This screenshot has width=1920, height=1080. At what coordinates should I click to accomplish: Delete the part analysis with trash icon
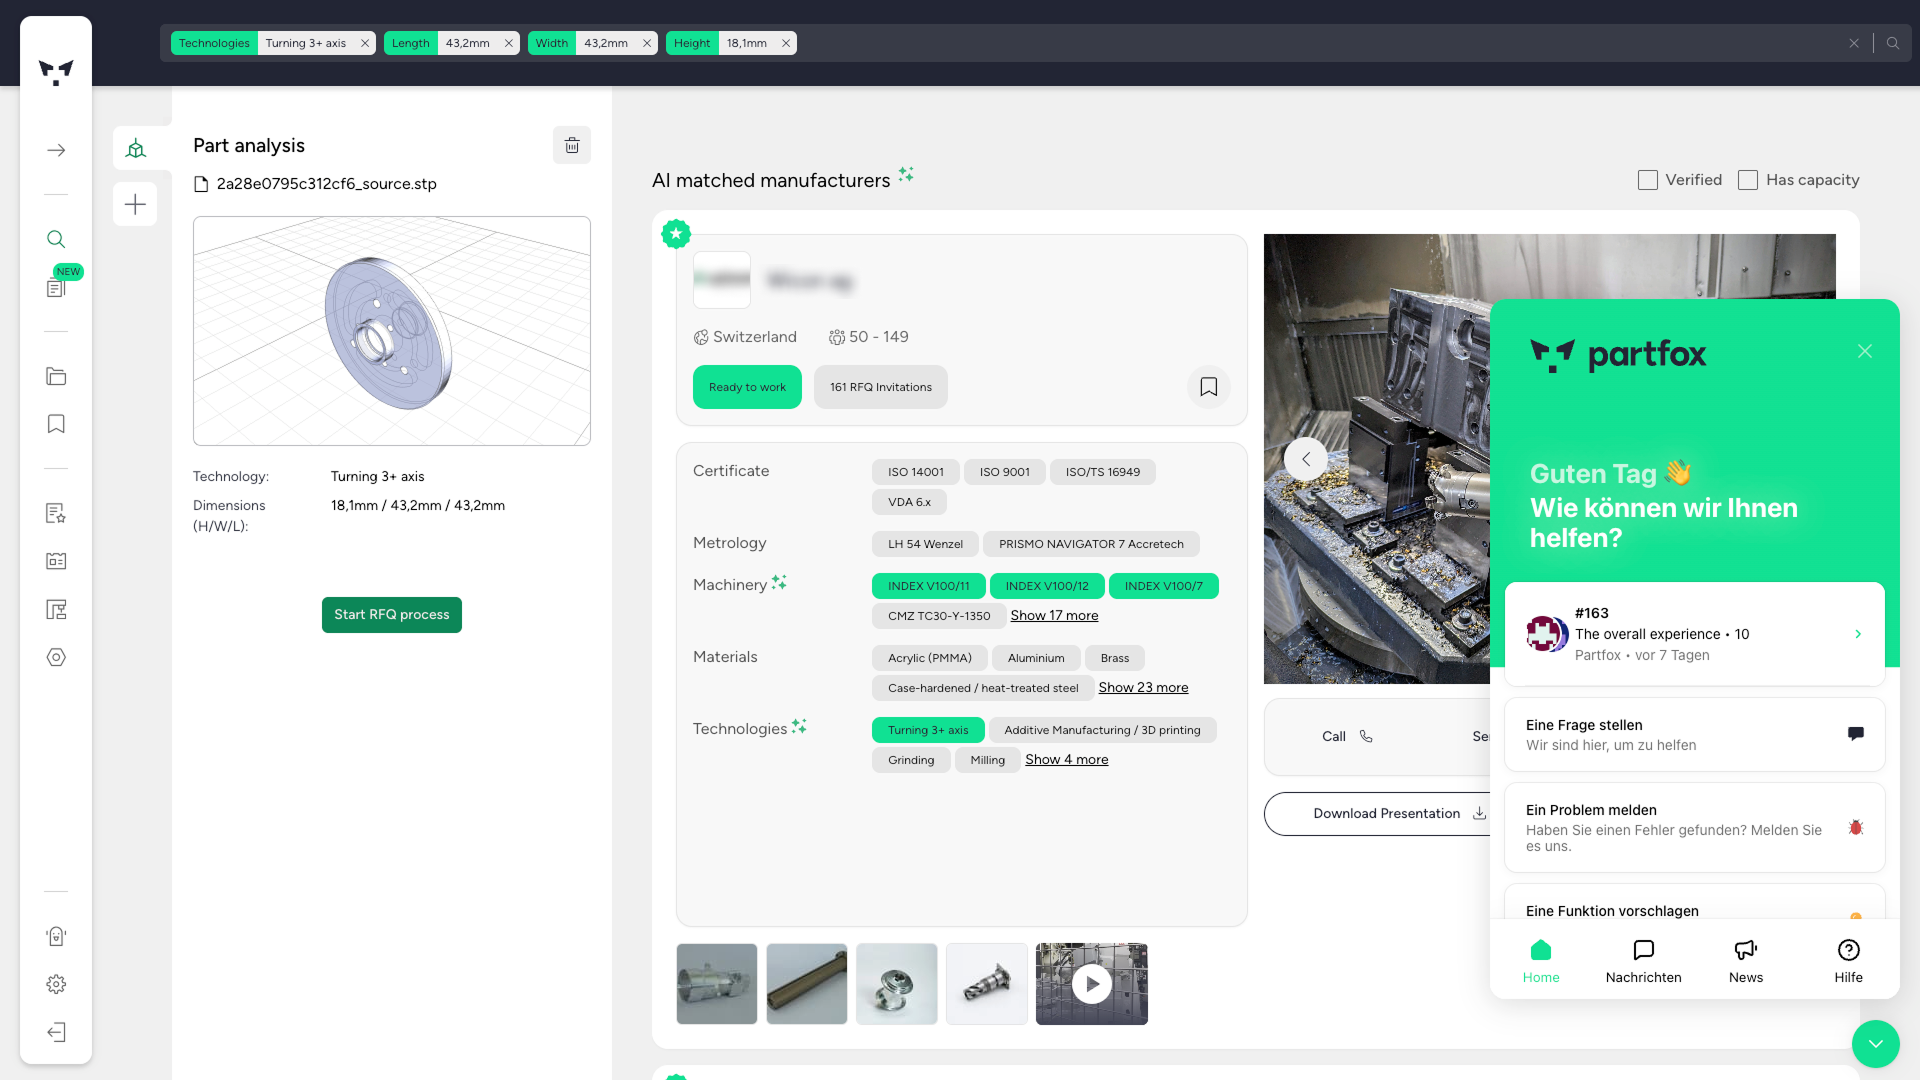(x=572, y=145)
